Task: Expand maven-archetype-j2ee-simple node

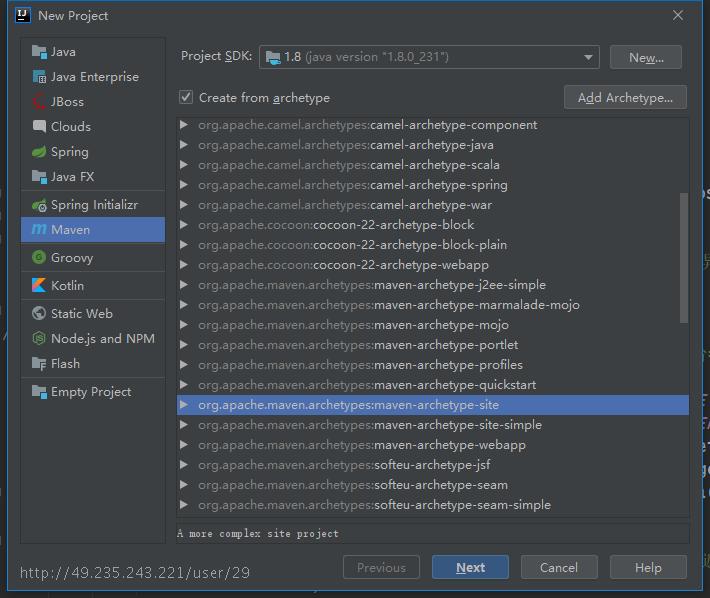Action: pos(184,285)
